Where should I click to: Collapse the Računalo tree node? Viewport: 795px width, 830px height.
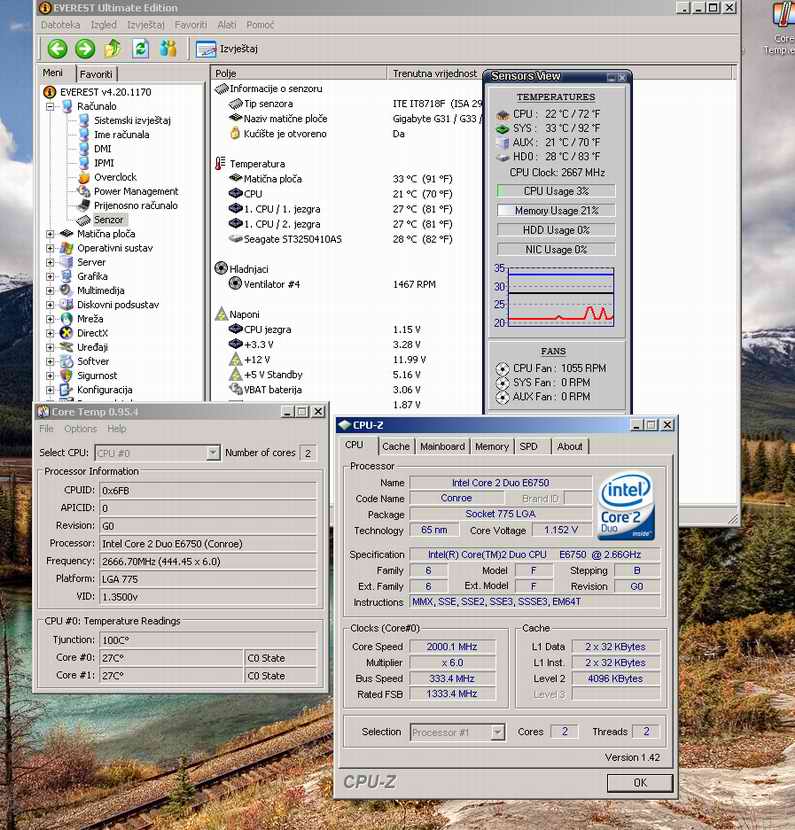point(51,106)
